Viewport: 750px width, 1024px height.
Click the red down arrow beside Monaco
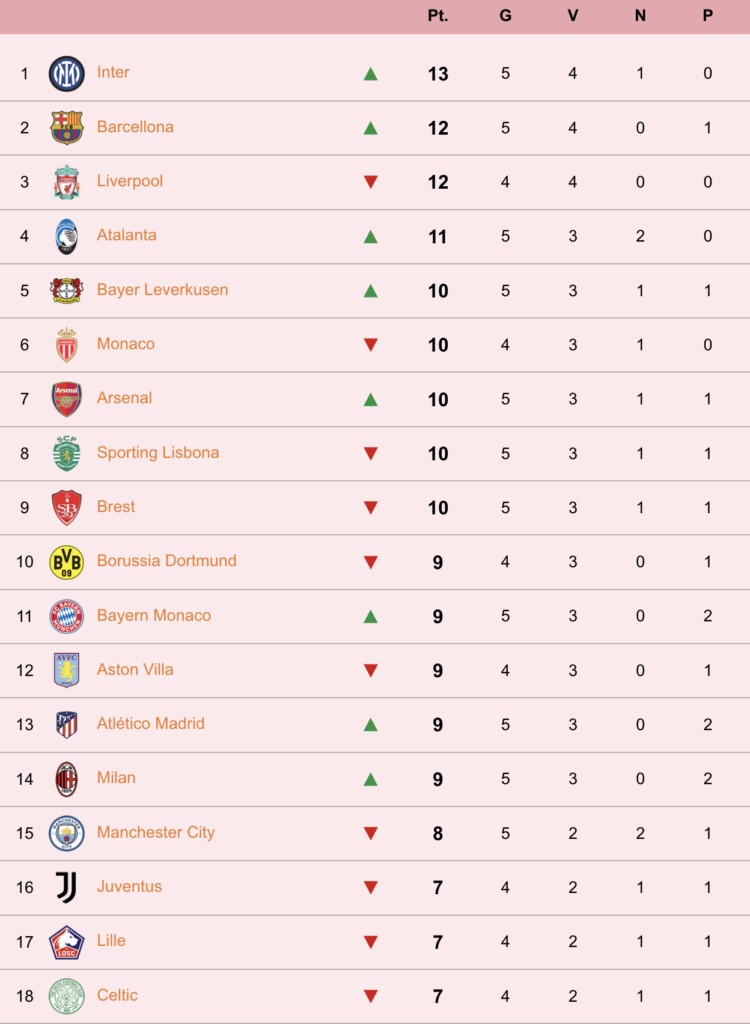coord(370,345)
